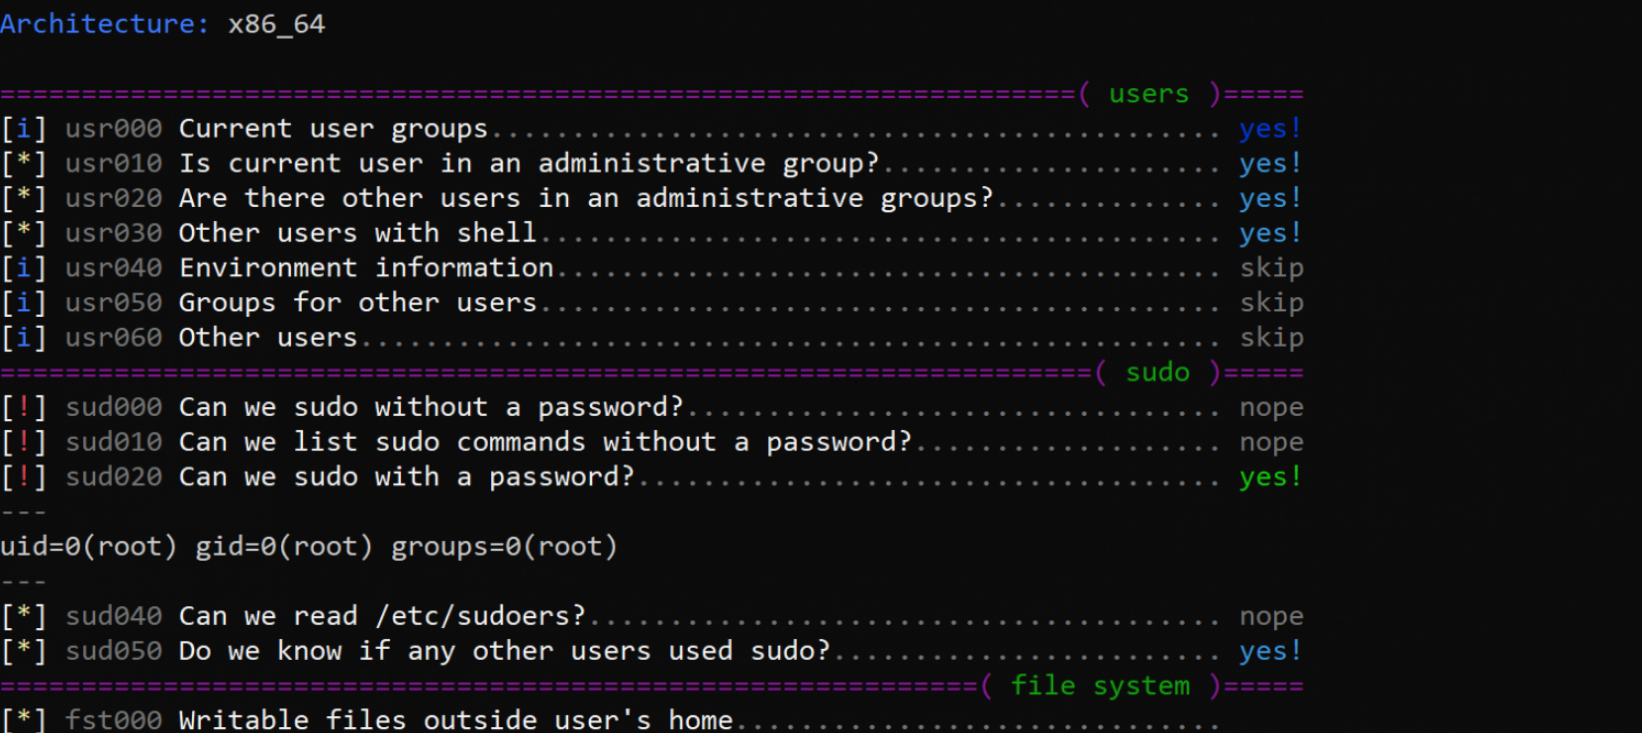Click 'Groups for other users' text
This screenshot has width=1642, height=733.
357,303
